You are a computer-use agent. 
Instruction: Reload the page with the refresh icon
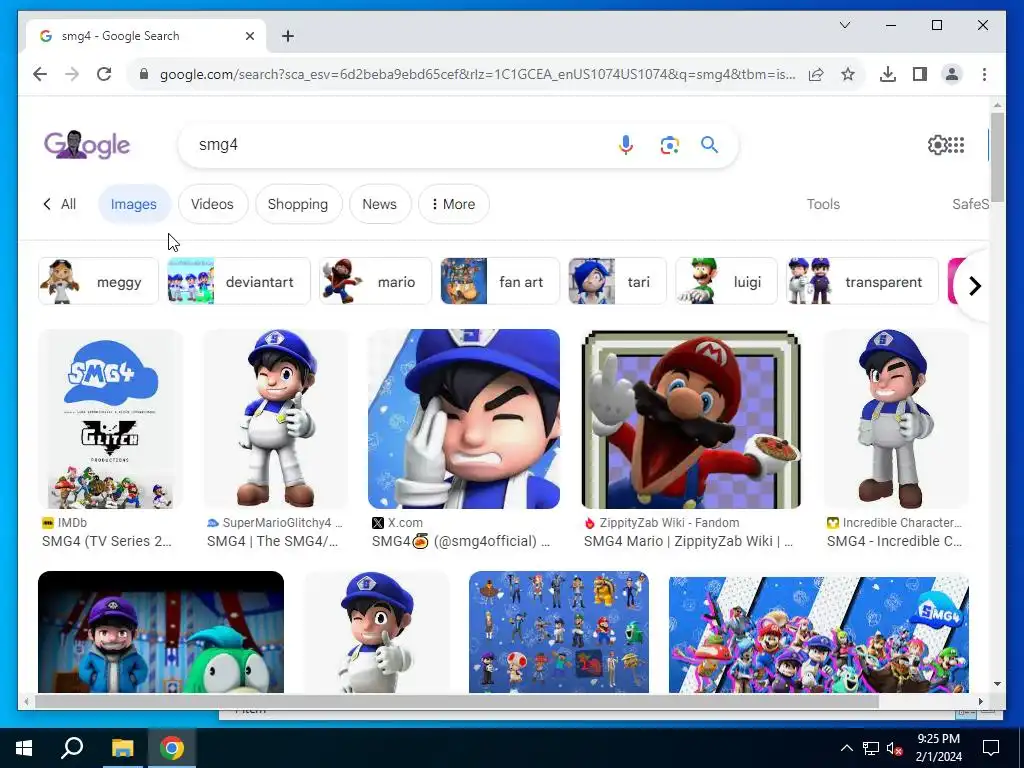click(104, 74)
